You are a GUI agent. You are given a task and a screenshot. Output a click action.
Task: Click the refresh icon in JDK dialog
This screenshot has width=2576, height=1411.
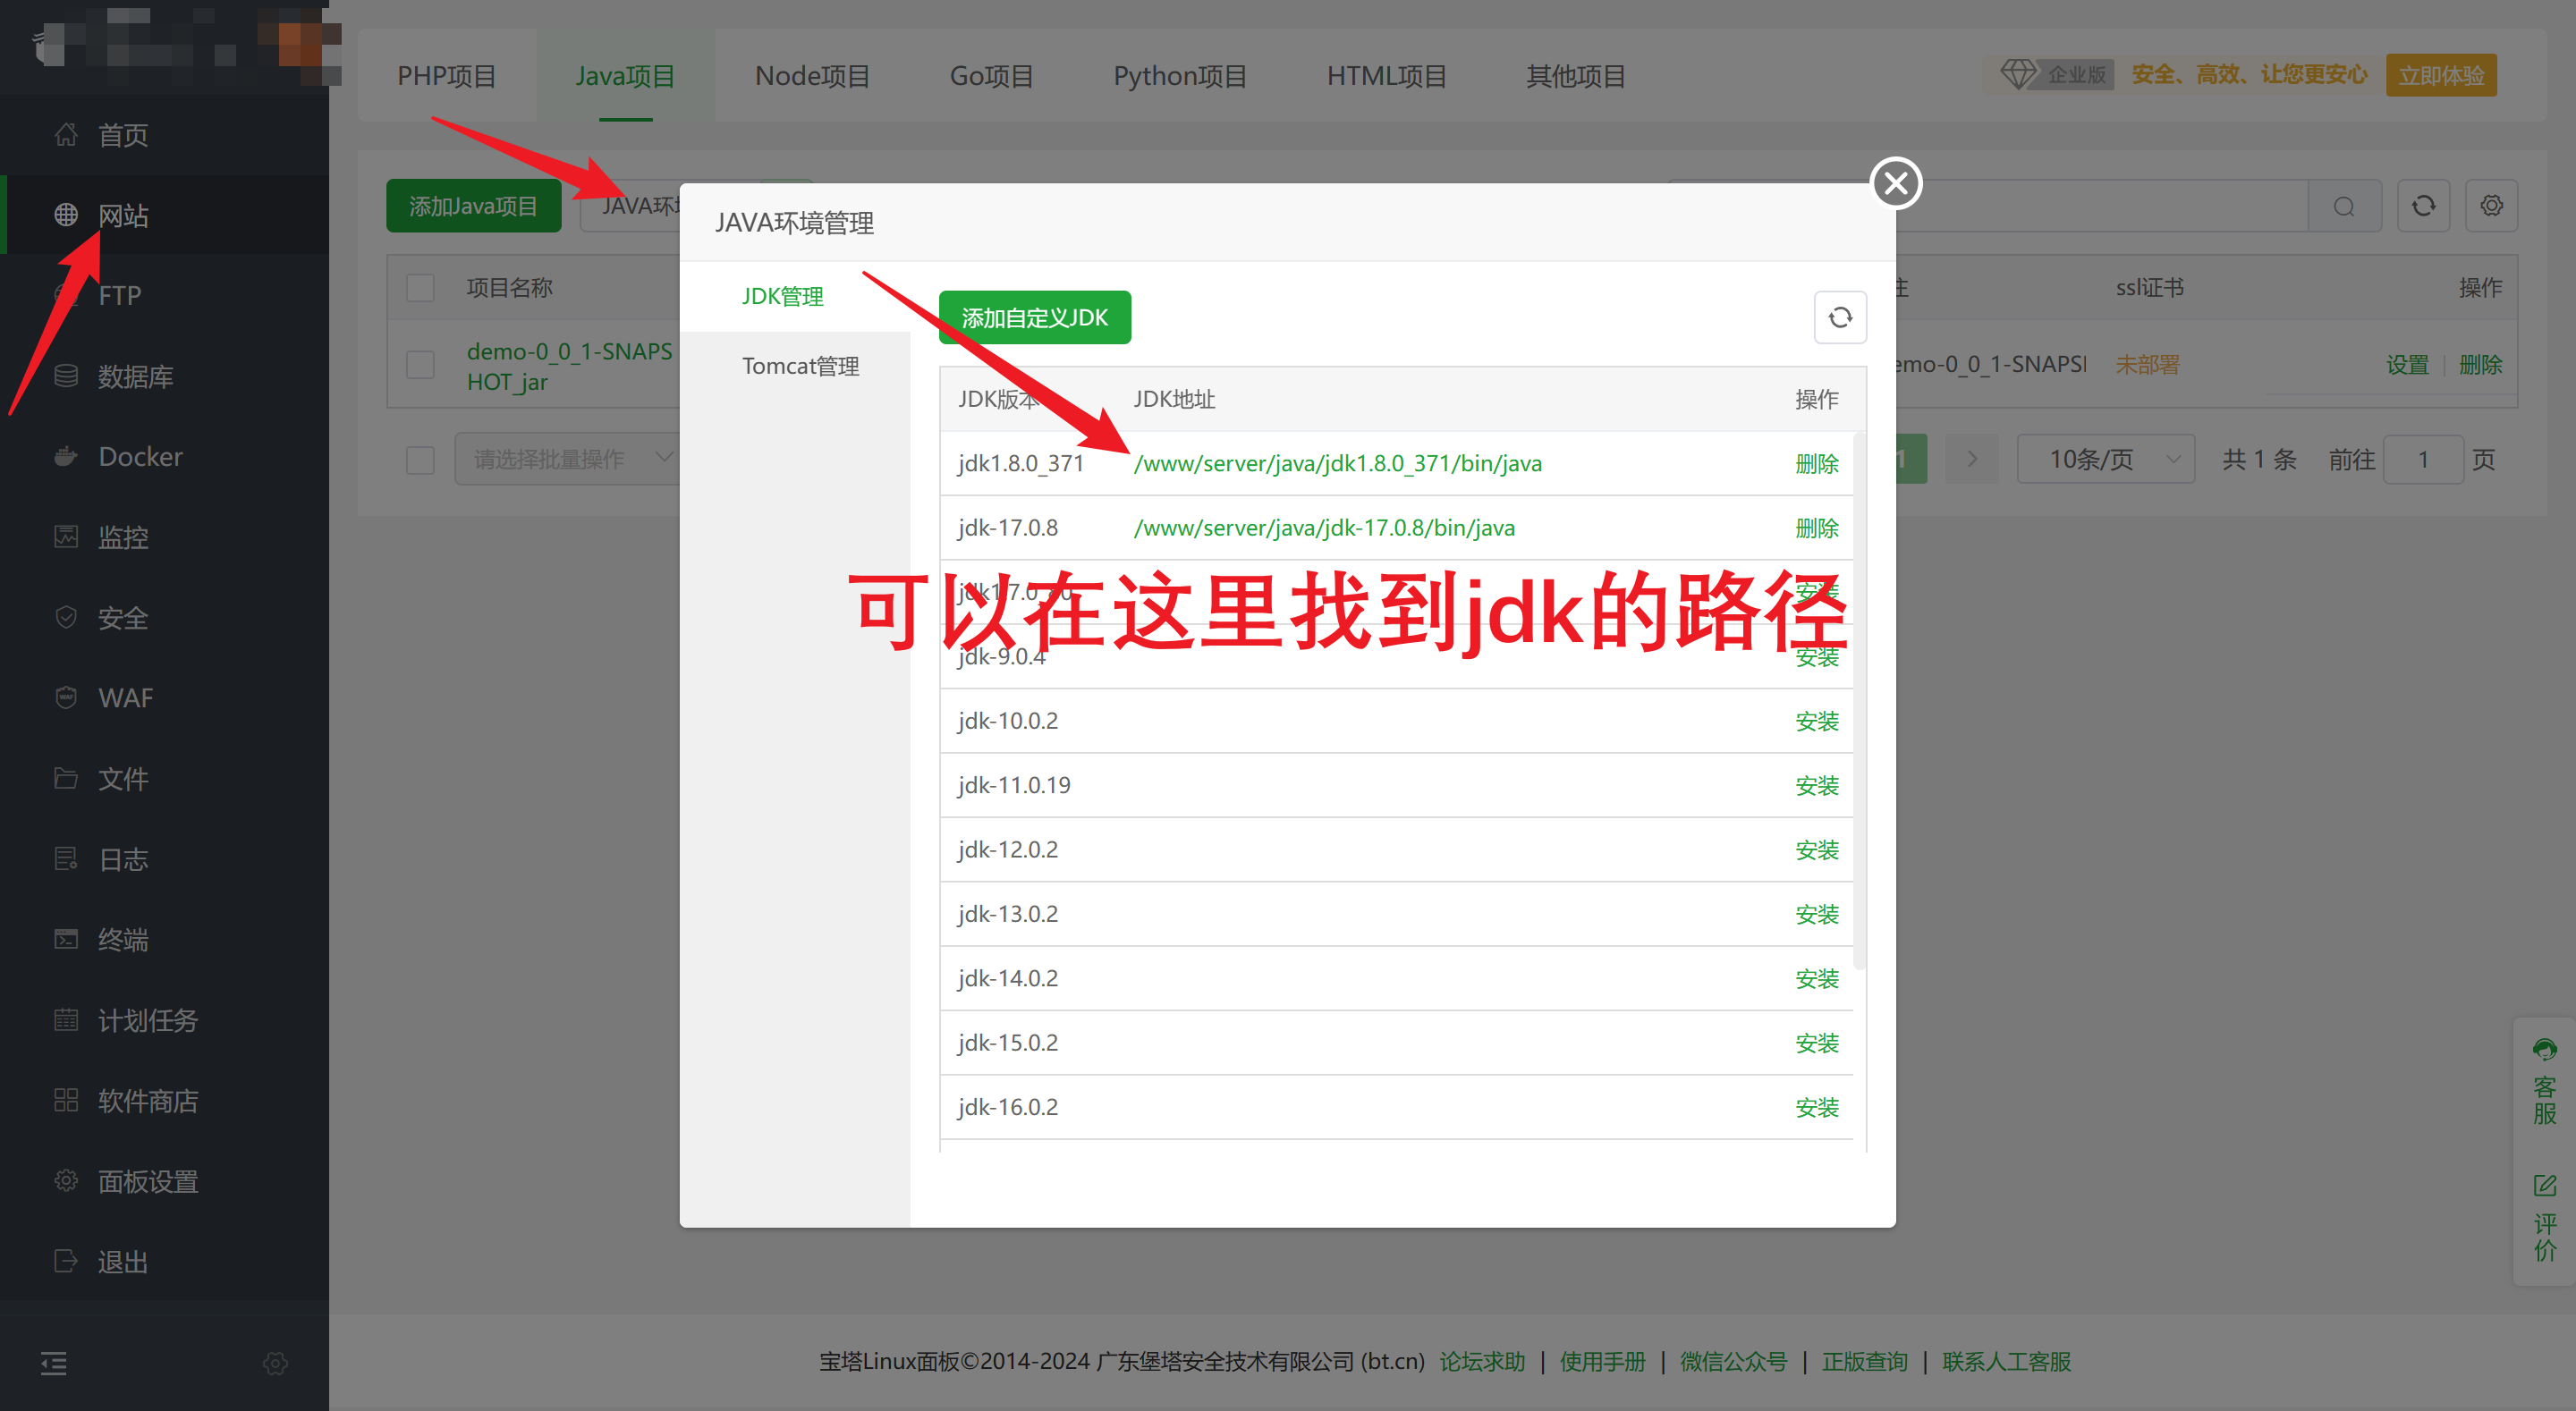tap(1840, 318)
